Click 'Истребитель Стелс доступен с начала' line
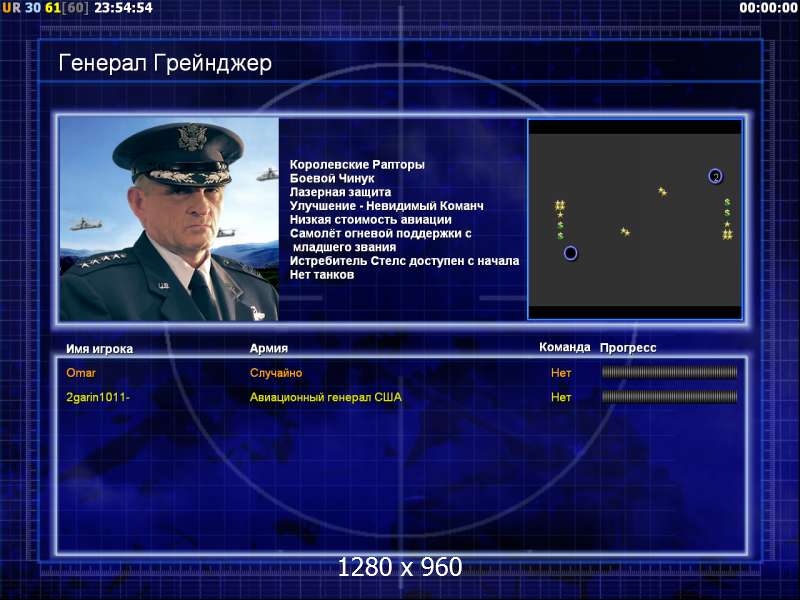The width and height of the screenshot is (800, 600). [405, 261]
